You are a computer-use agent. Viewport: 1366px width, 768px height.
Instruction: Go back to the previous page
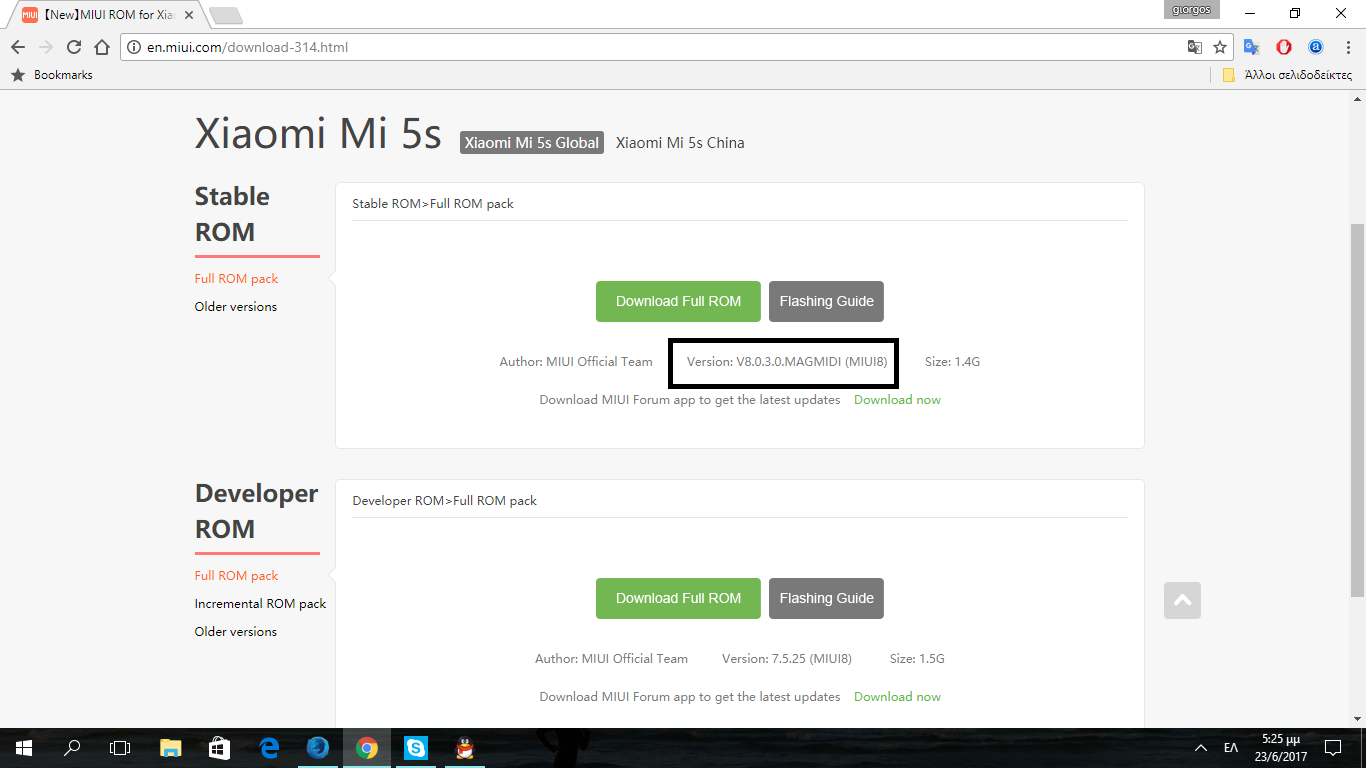[18, 47]
